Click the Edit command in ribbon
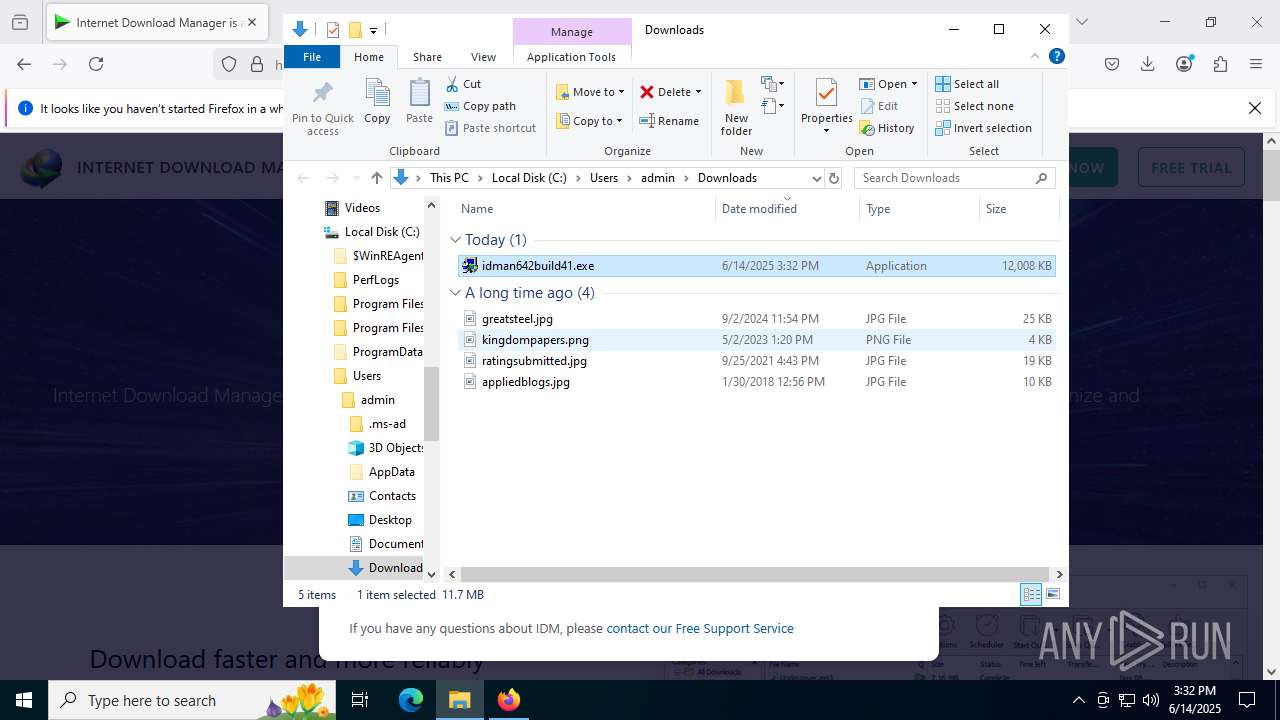This screenshot has width=1280, height=720. pyautogui.click(x=878, y=106)
